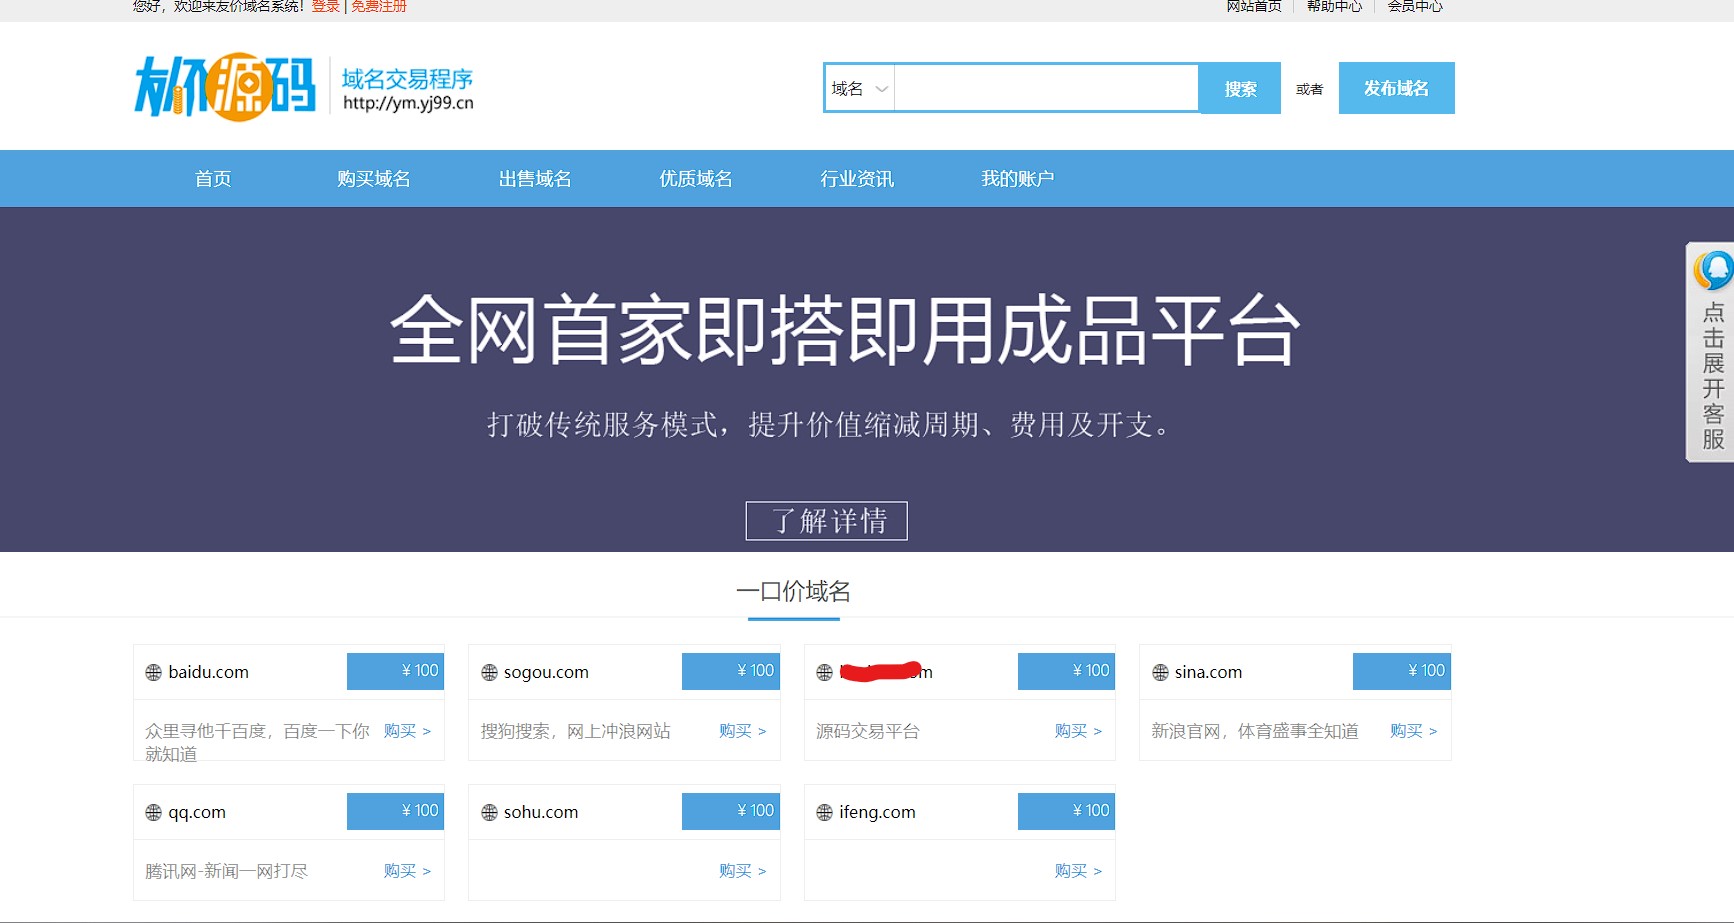This screenshot has height=923, width=1734.
Task: Click the globe icon beside ifeng.com
Action: point(824,811)
